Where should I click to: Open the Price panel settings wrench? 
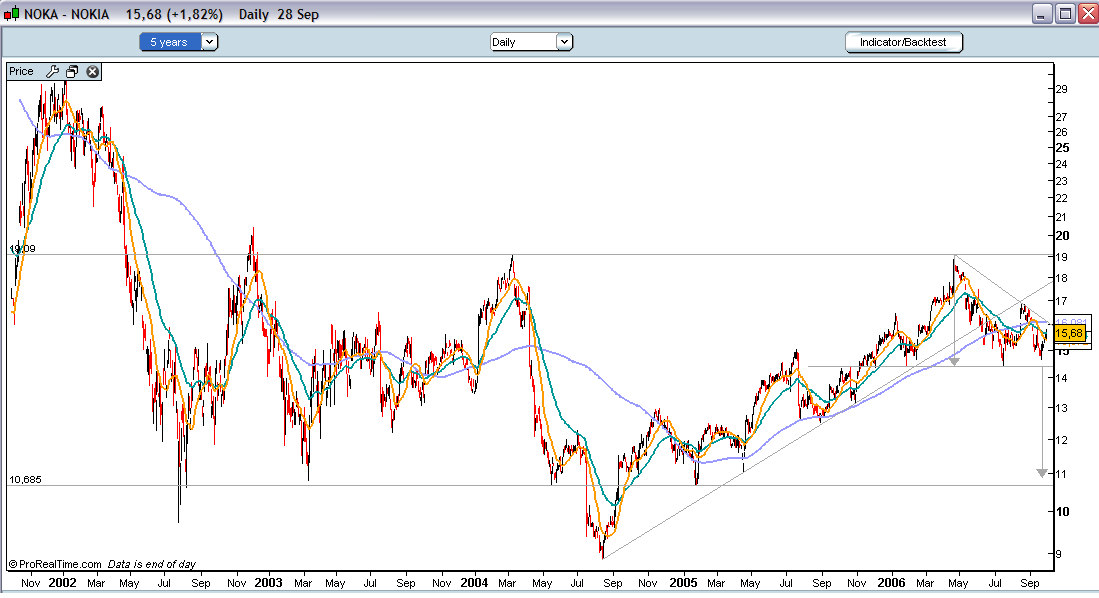(x=53, y=72)
